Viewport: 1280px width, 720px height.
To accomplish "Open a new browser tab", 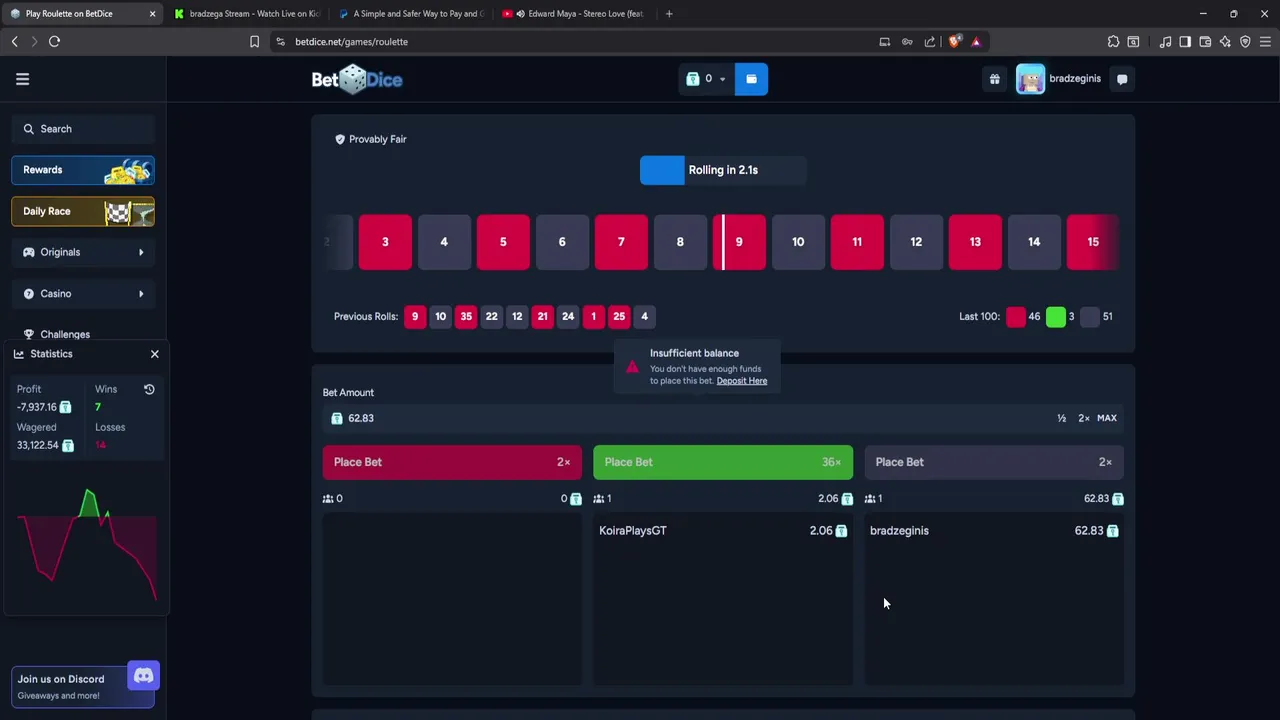I will (669, 14).
